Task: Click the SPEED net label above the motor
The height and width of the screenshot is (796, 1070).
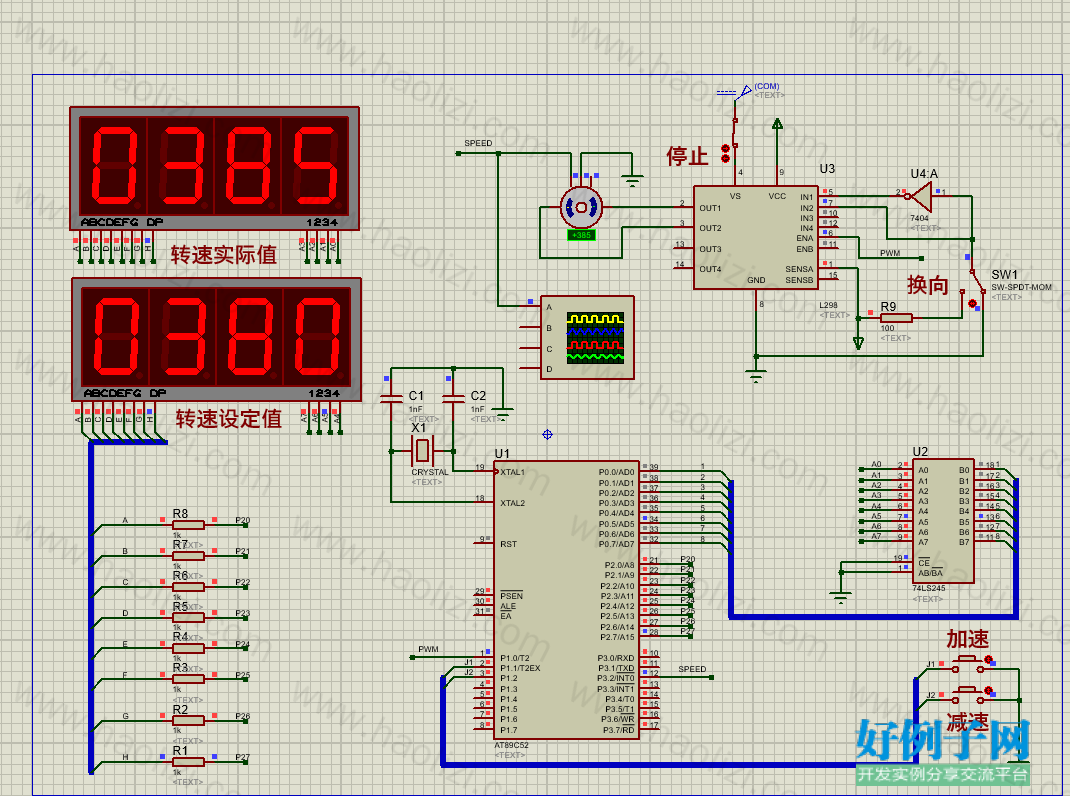Action: click(478, 143)
